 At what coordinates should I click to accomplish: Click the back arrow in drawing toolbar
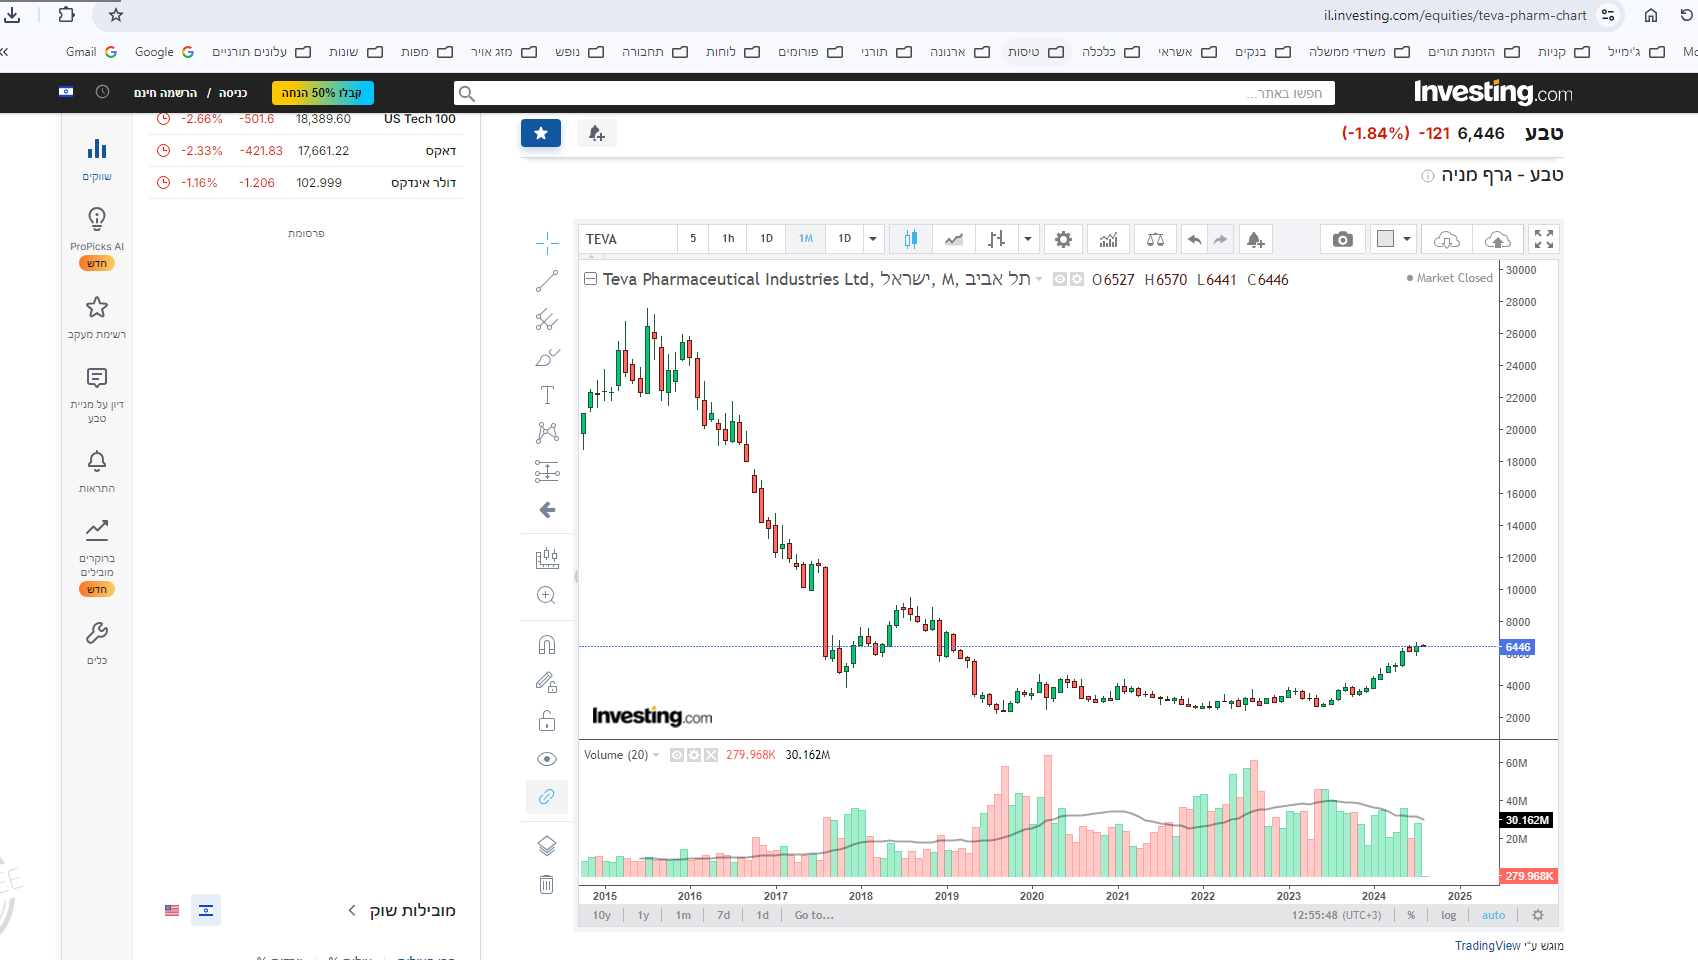coord(547,510)
